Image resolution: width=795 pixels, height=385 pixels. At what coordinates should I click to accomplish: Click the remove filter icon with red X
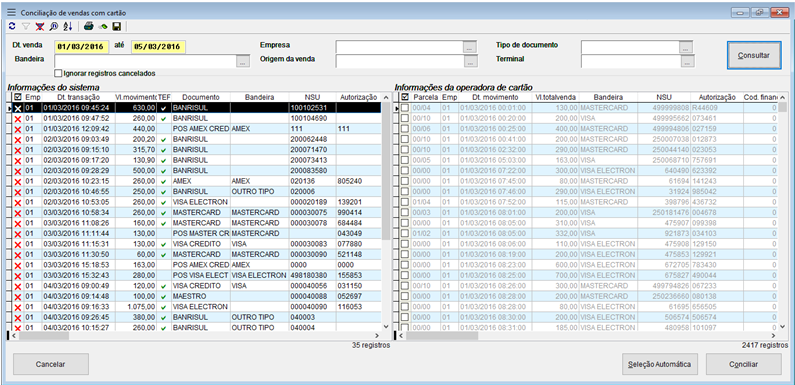(x=40, y=26)
